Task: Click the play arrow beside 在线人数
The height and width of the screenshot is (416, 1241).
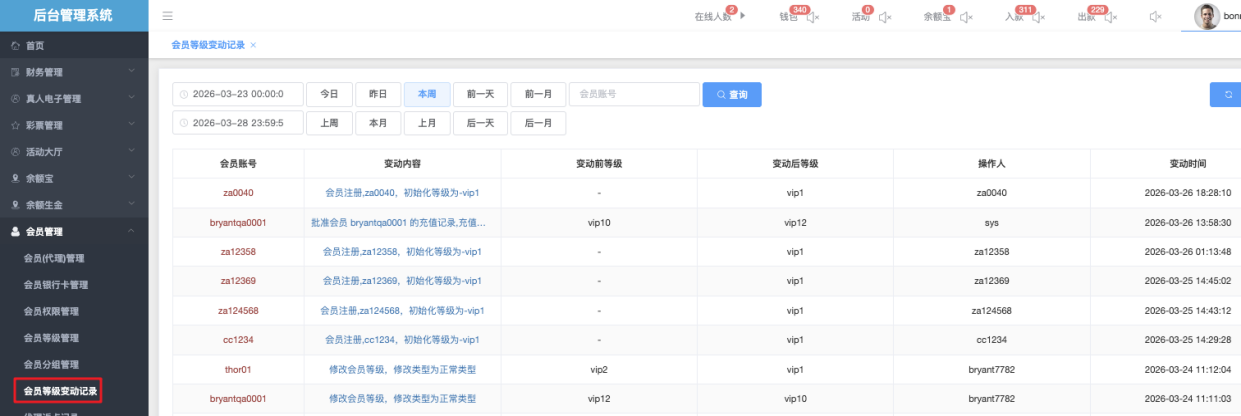Action: 743,16
